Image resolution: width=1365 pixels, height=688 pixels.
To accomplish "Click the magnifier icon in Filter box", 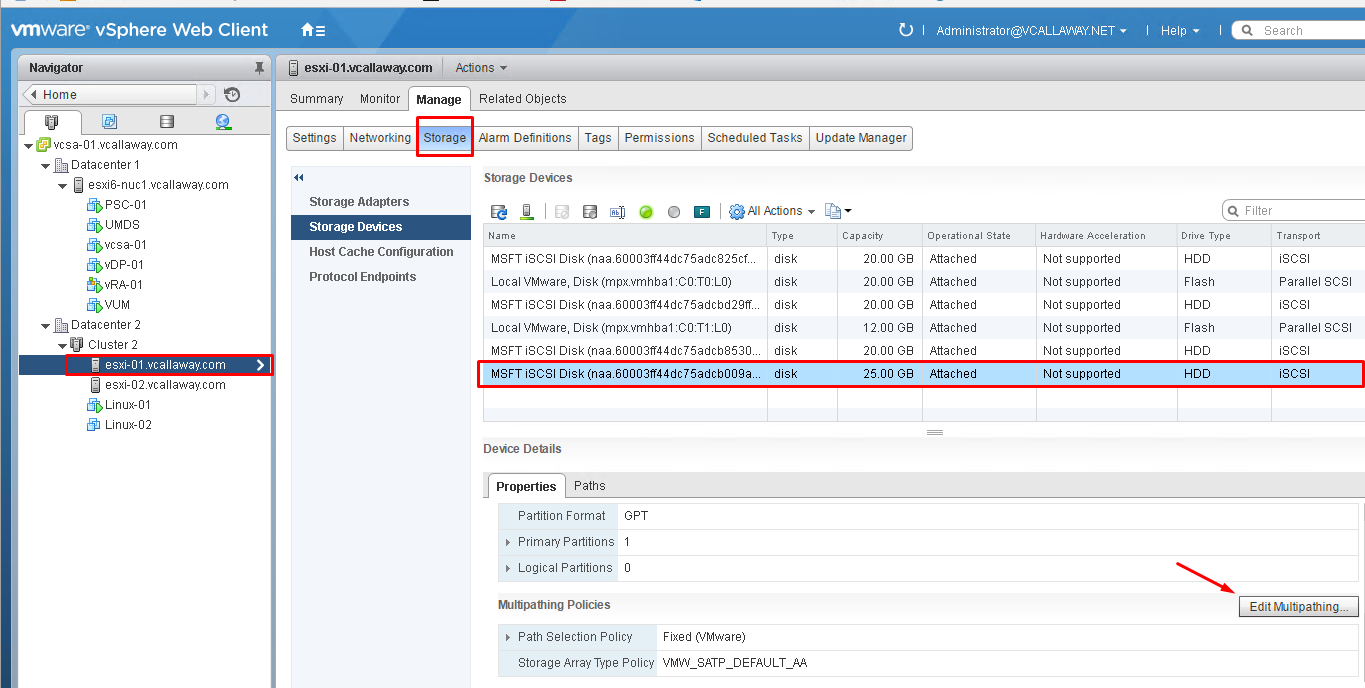I will coord(1234,211).
